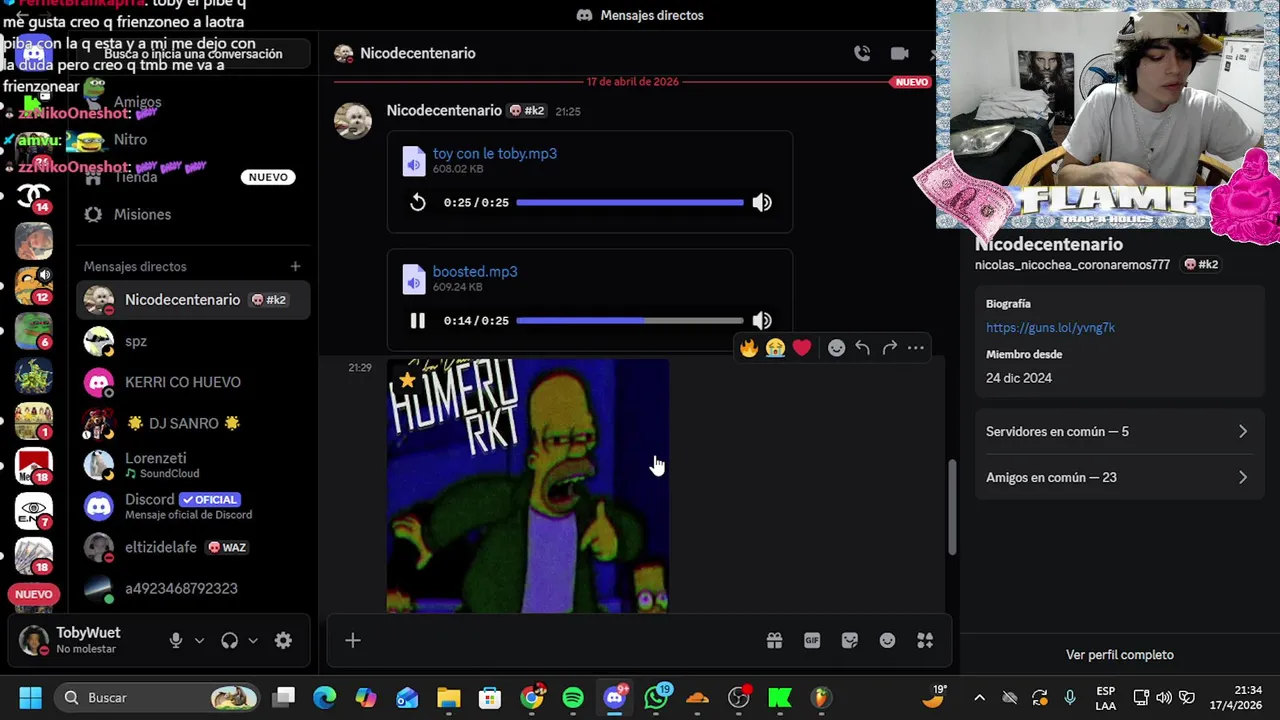The image size is (1280, 720).
Task: Click the plus attachment button in message bar
Action: 353,641
